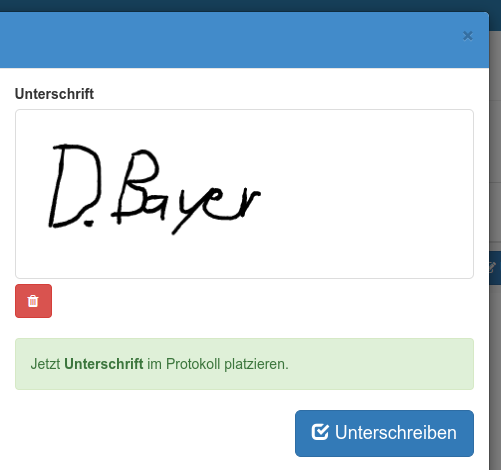Image resolution: width=501 pixels, height=470 pixels.
Task: Delete the signature with the red trash button
Action: (x=33, y=301)
